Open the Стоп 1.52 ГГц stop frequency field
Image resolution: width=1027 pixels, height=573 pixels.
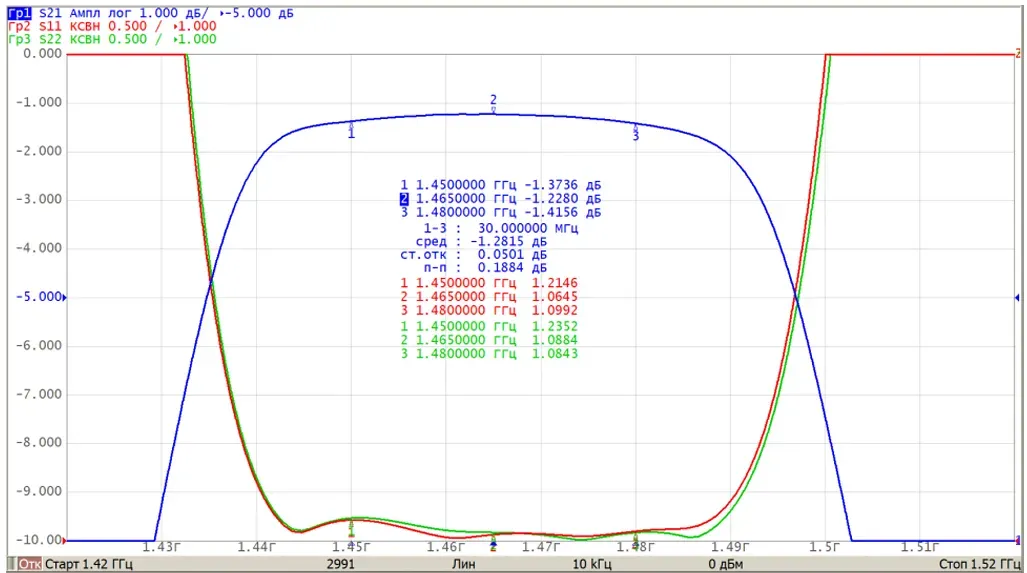pyautogui.click(x=979, y=564)
